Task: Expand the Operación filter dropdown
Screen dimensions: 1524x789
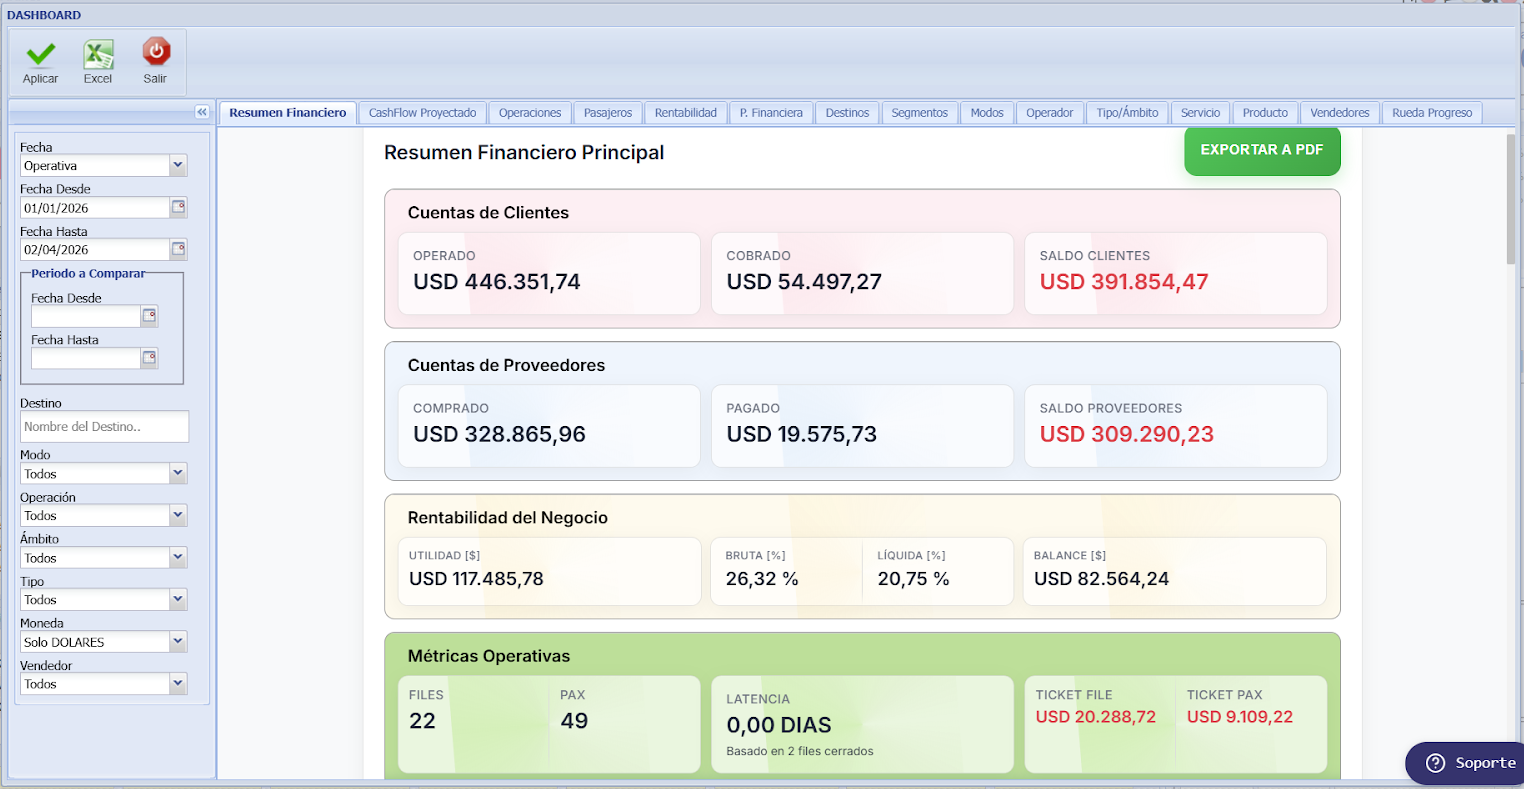Action: 180,515
